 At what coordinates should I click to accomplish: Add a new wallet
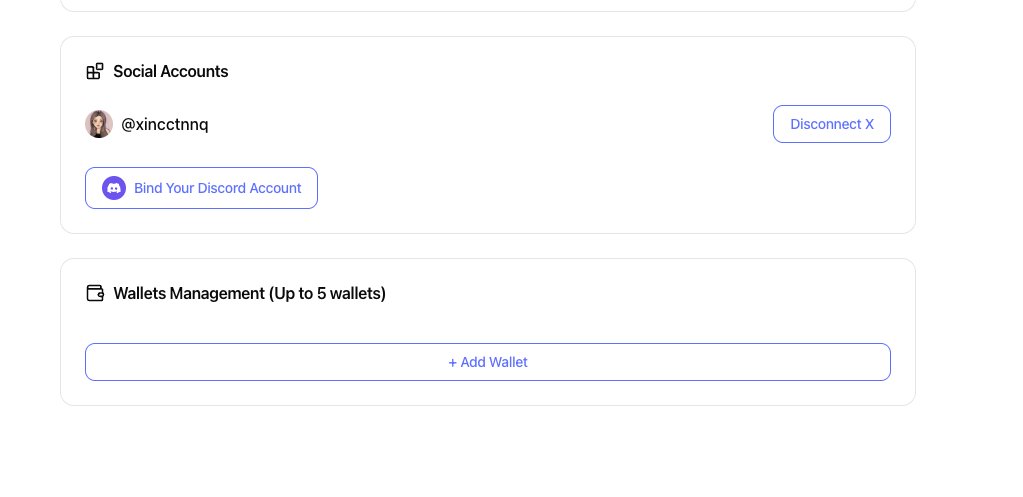pos(487,362)
